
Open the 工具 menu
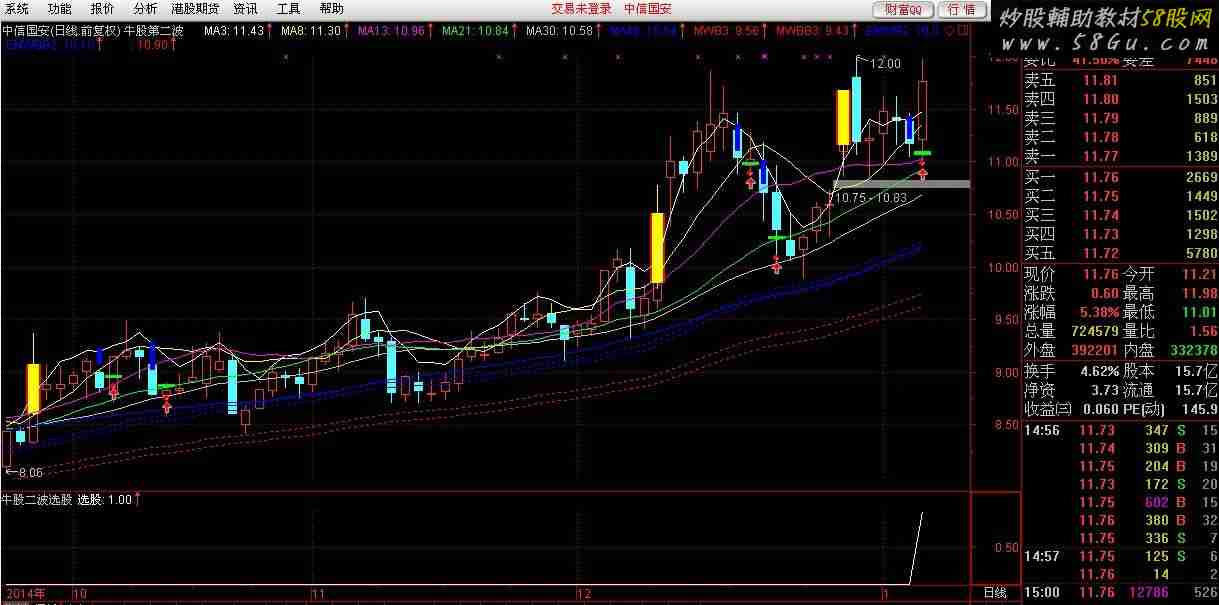pyautogui.click(x=289, y=8)
